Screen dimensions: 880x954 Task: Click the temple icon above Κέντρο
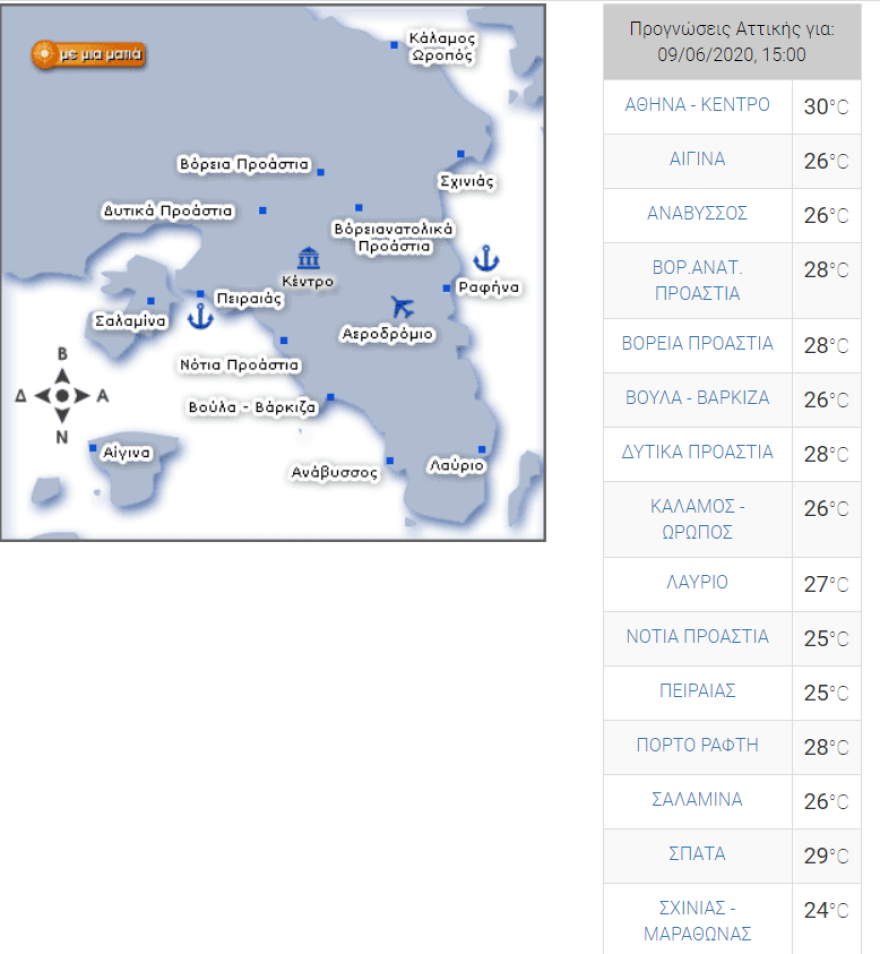(308, 258)
